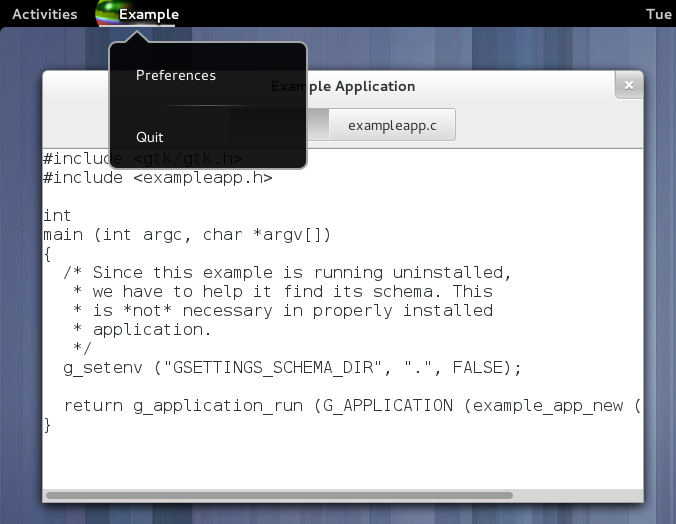Place cursor on main (int argc line

point(186,235)
